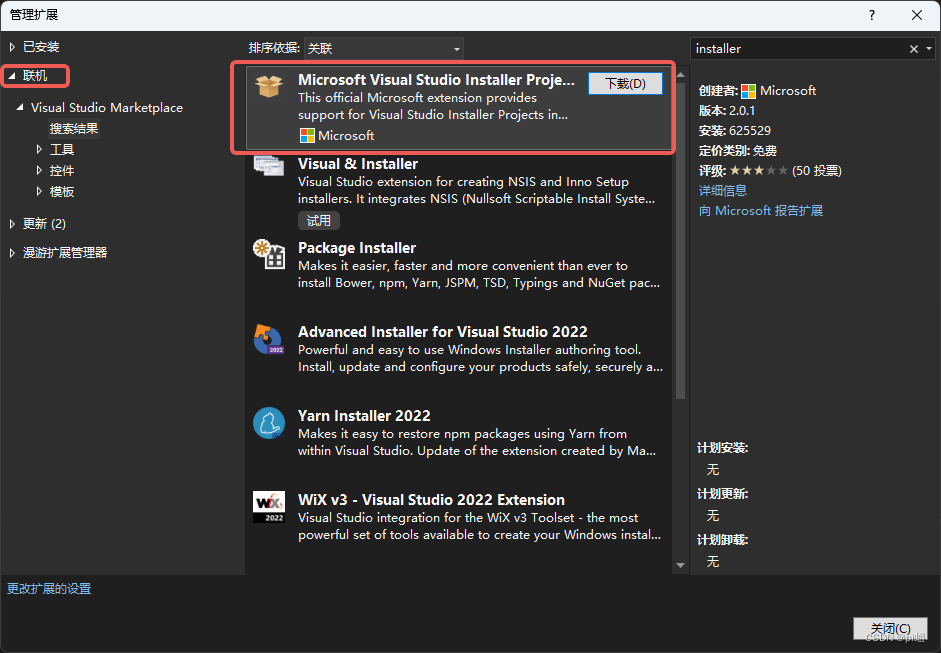Click the 下载(D) download button
This screenshot has height=653, width=941.
[625, 83]
